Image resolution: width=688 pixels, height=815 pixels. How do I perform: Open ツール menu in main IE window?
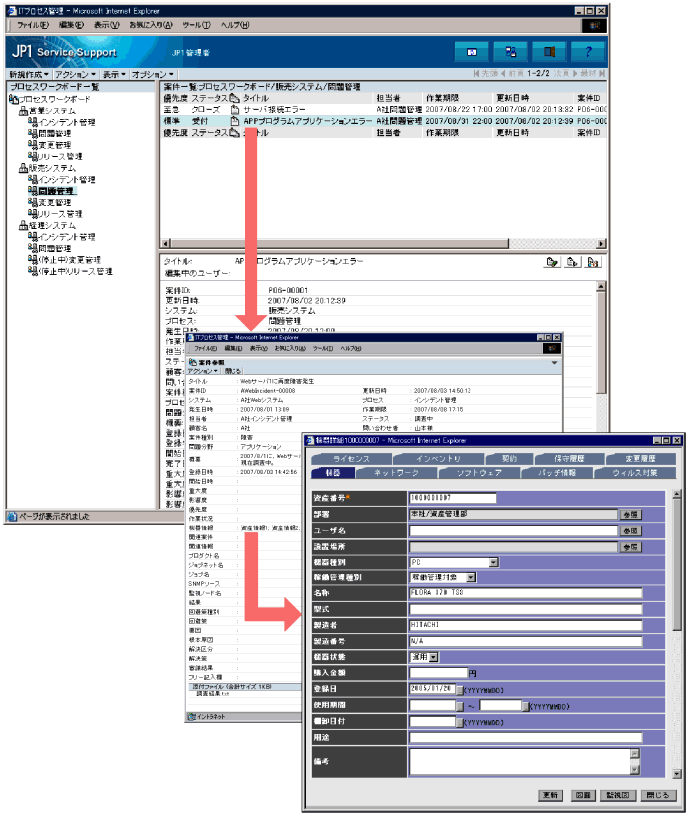pos(196,25)
